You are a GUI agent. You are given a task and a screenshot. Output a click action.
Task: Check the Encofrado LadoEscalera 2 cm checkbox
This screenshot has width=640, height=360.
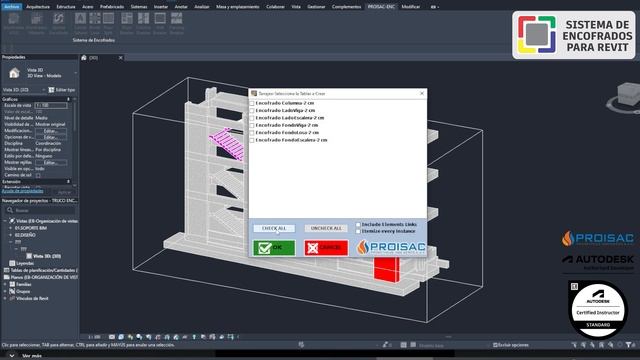252,118
